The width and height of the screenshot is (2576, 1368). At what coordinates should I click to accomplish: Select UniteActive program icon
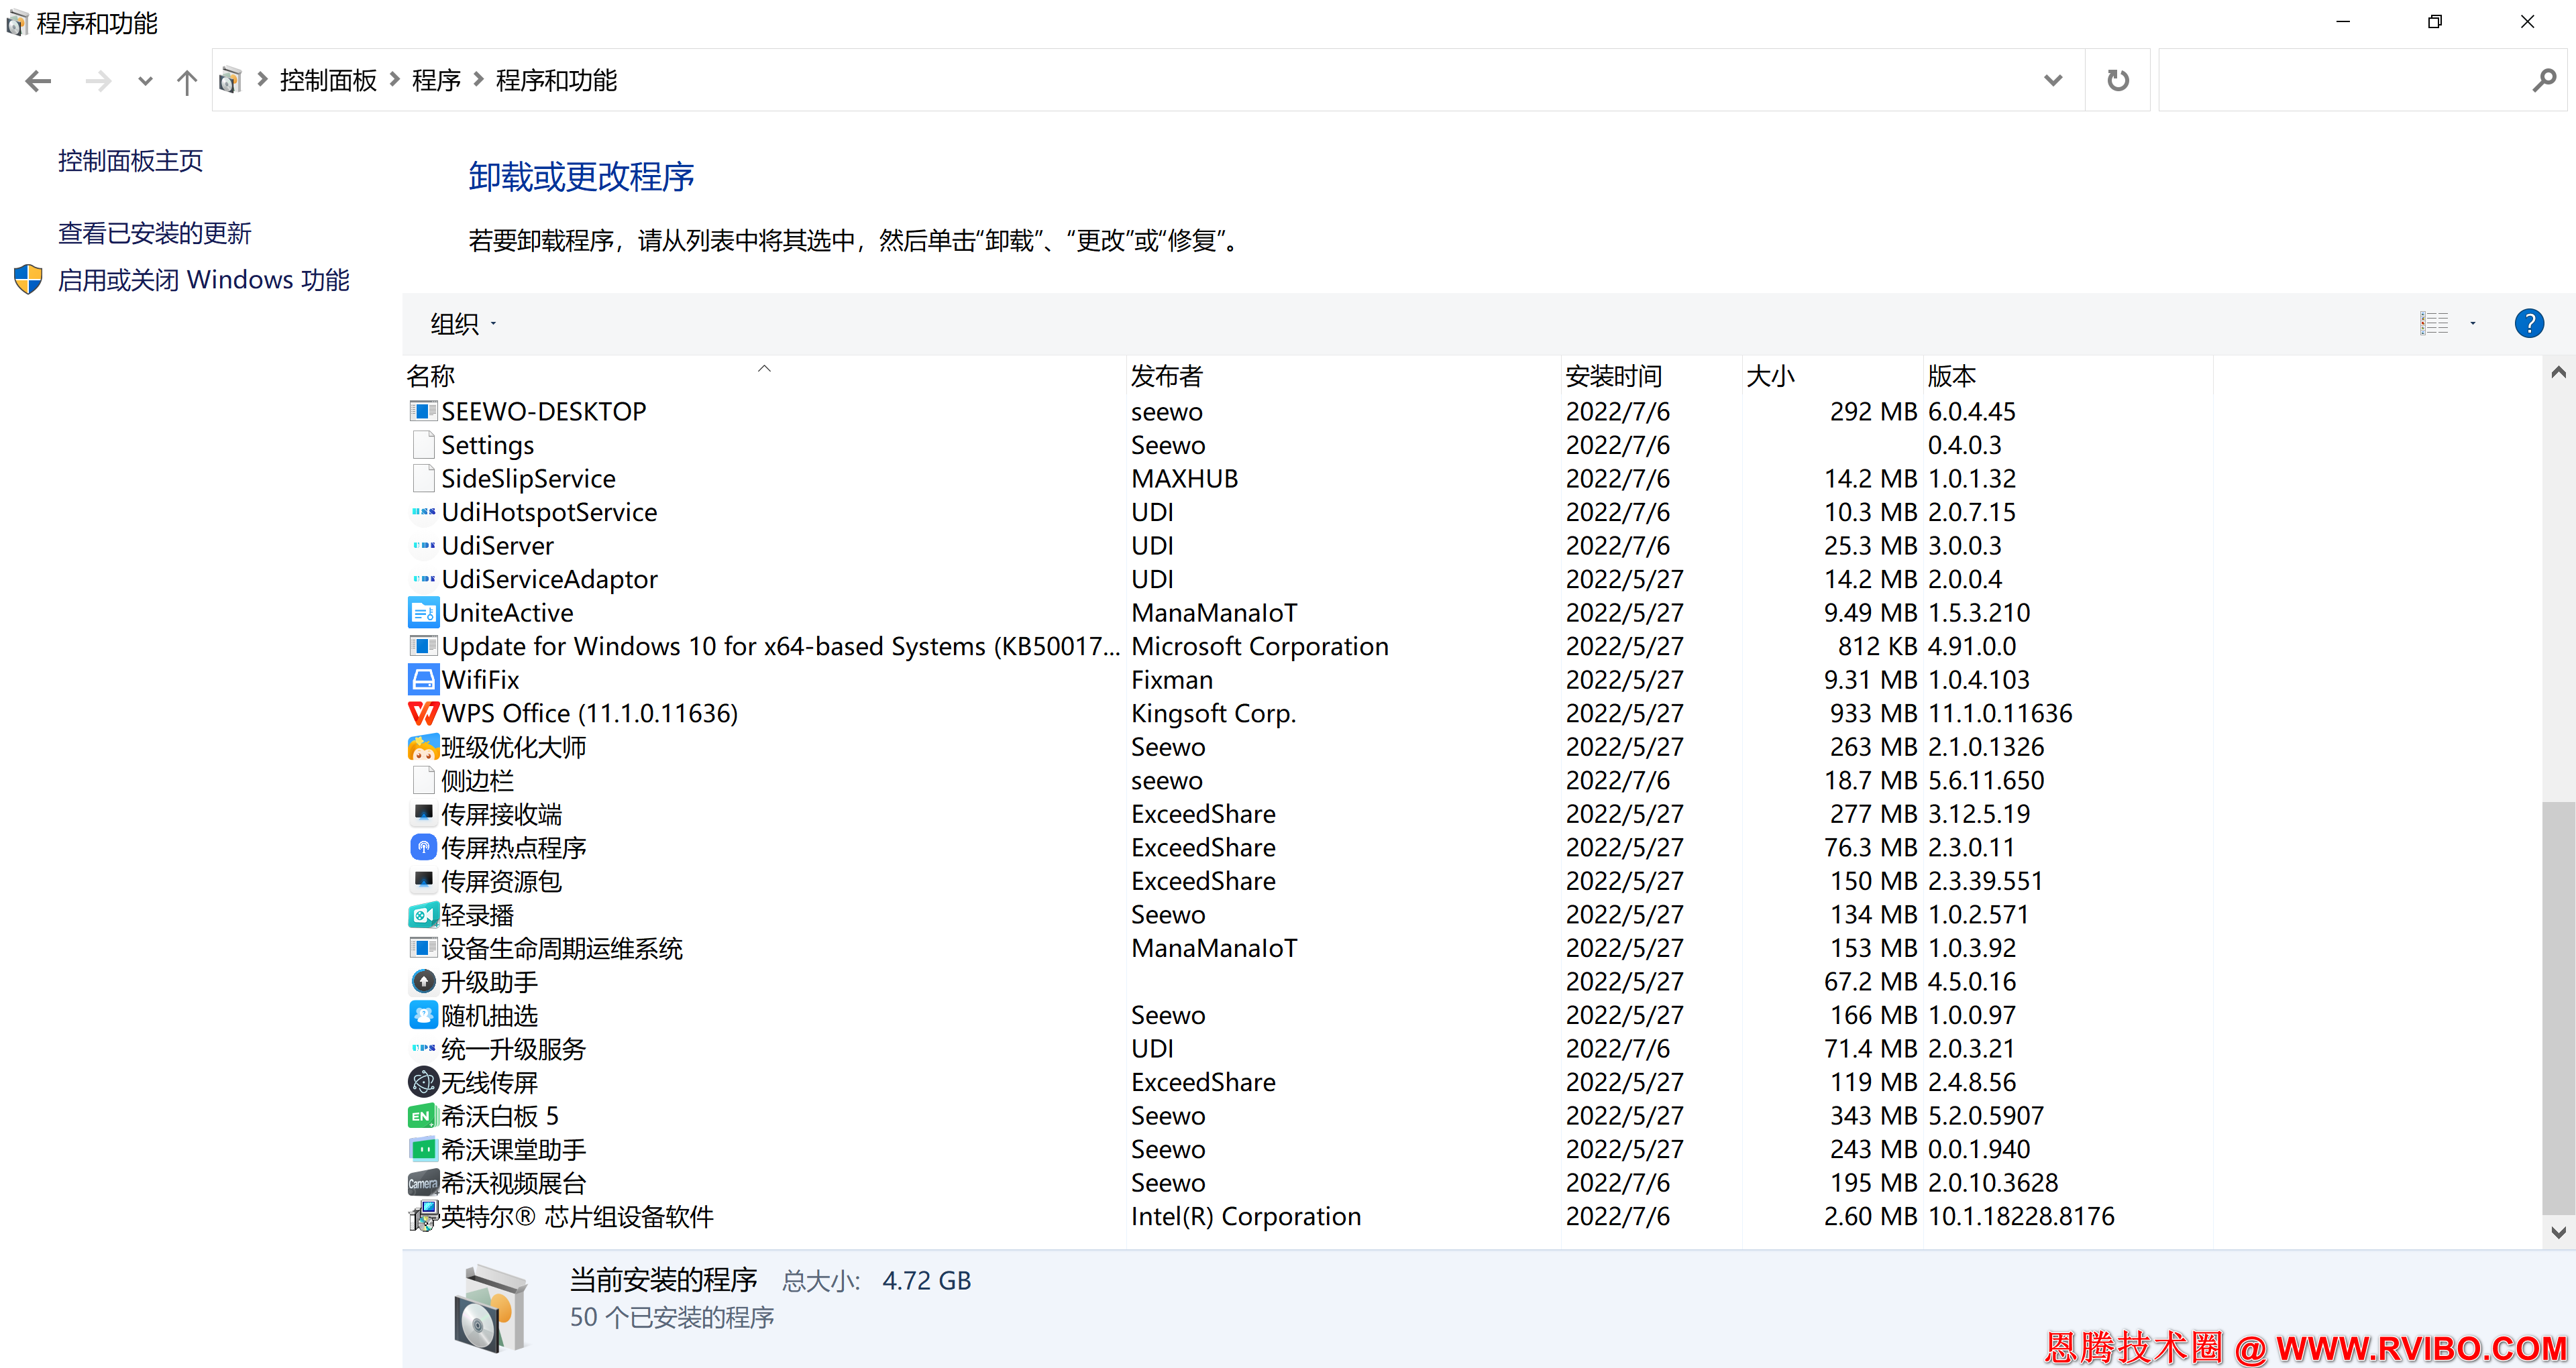click(423, 613)
